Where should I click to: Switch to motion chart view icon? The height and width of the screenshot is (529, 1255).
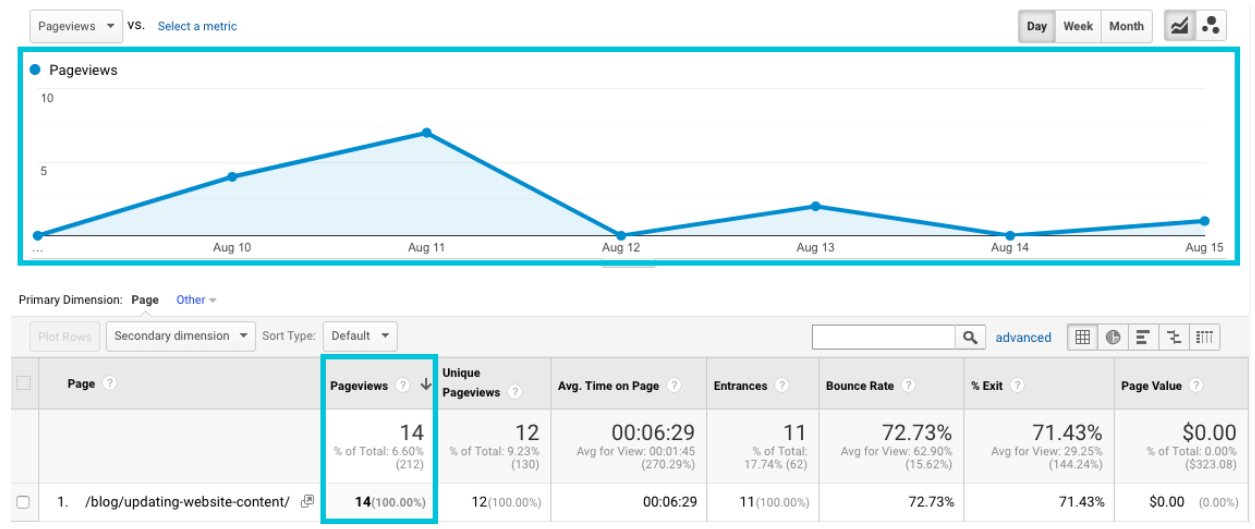[1210, 26]
